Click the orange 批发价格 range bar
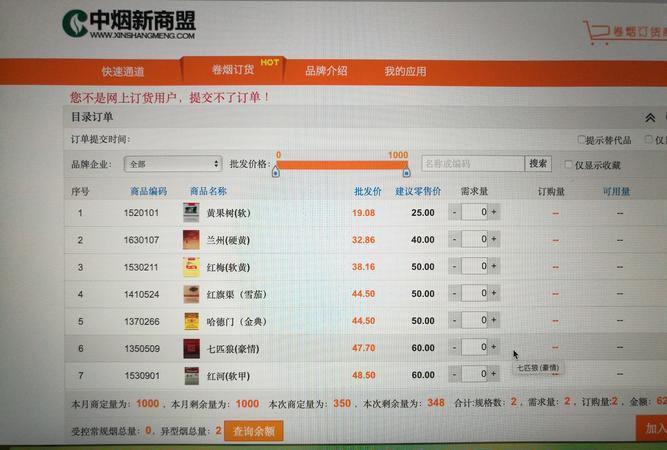This screenshot has height=450, width=667. click(342, 165)
